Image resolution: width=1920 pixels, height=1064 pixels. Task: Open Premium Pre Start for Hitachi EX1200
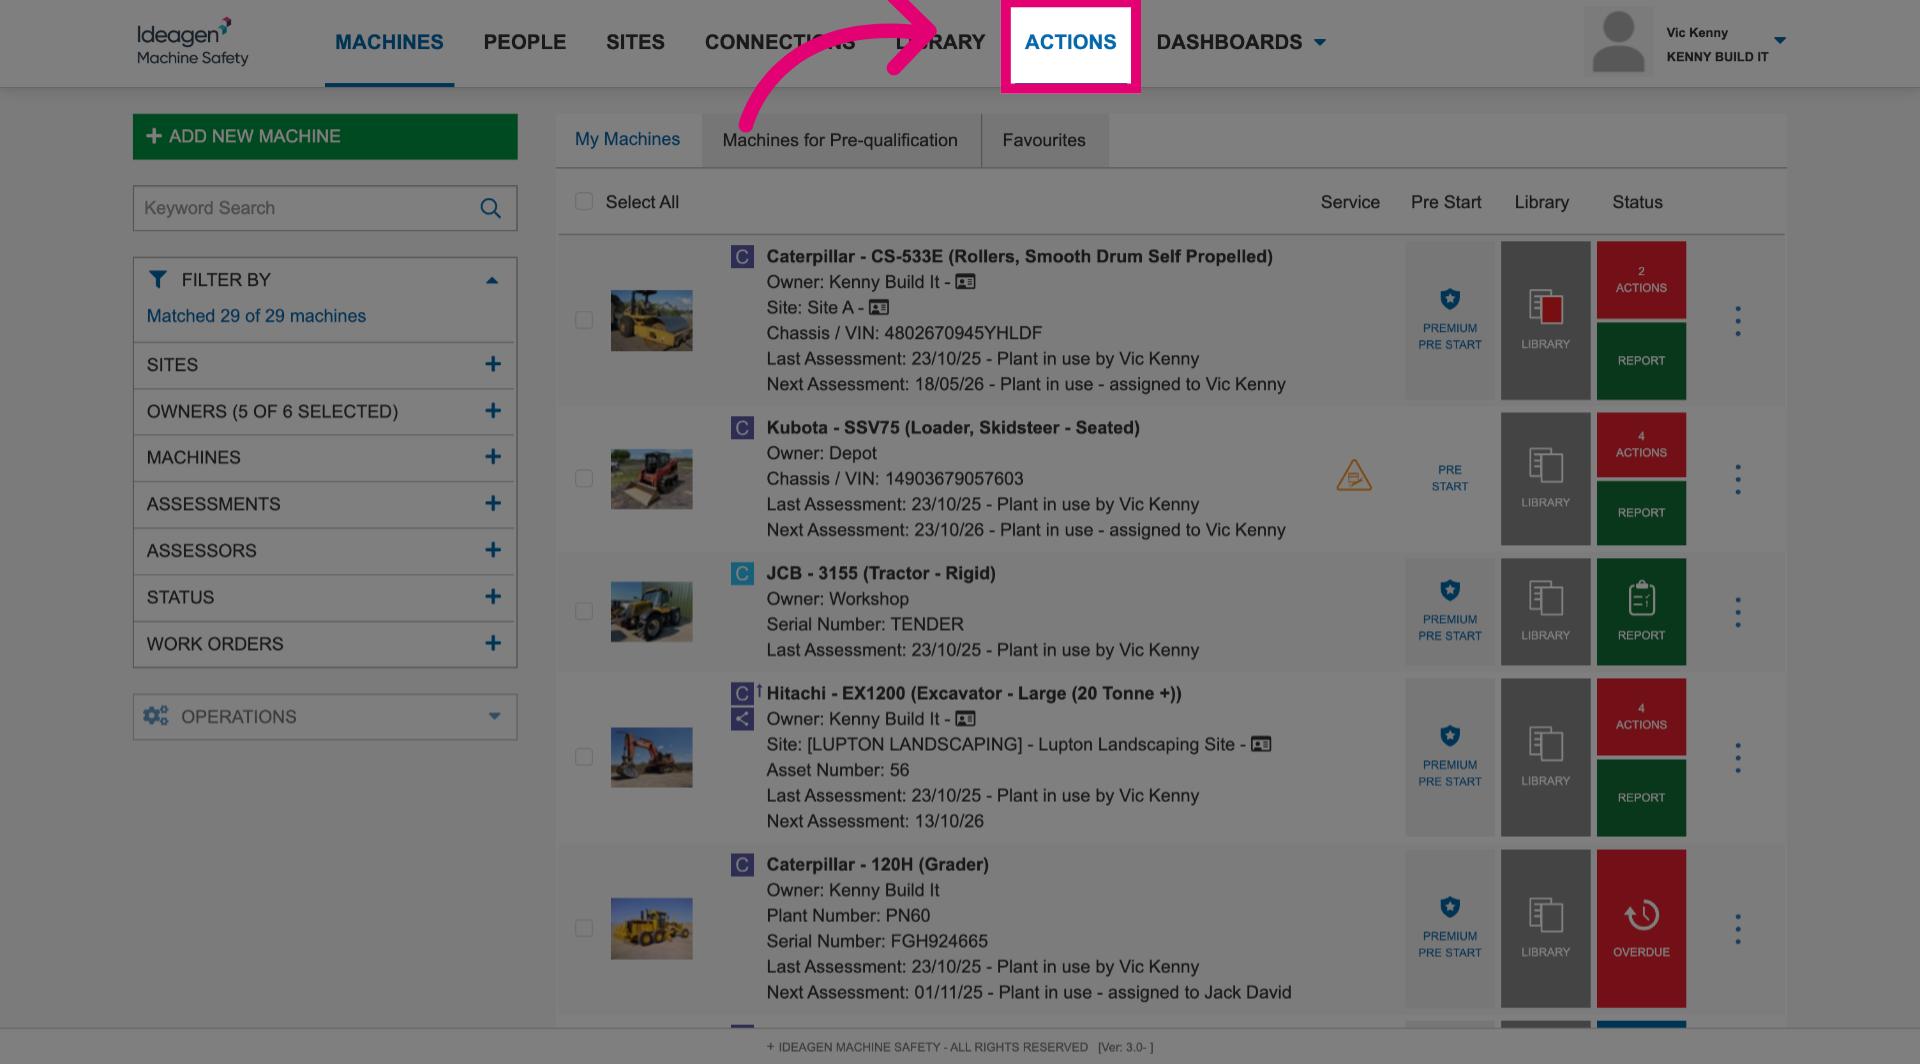click(1450, 757)
